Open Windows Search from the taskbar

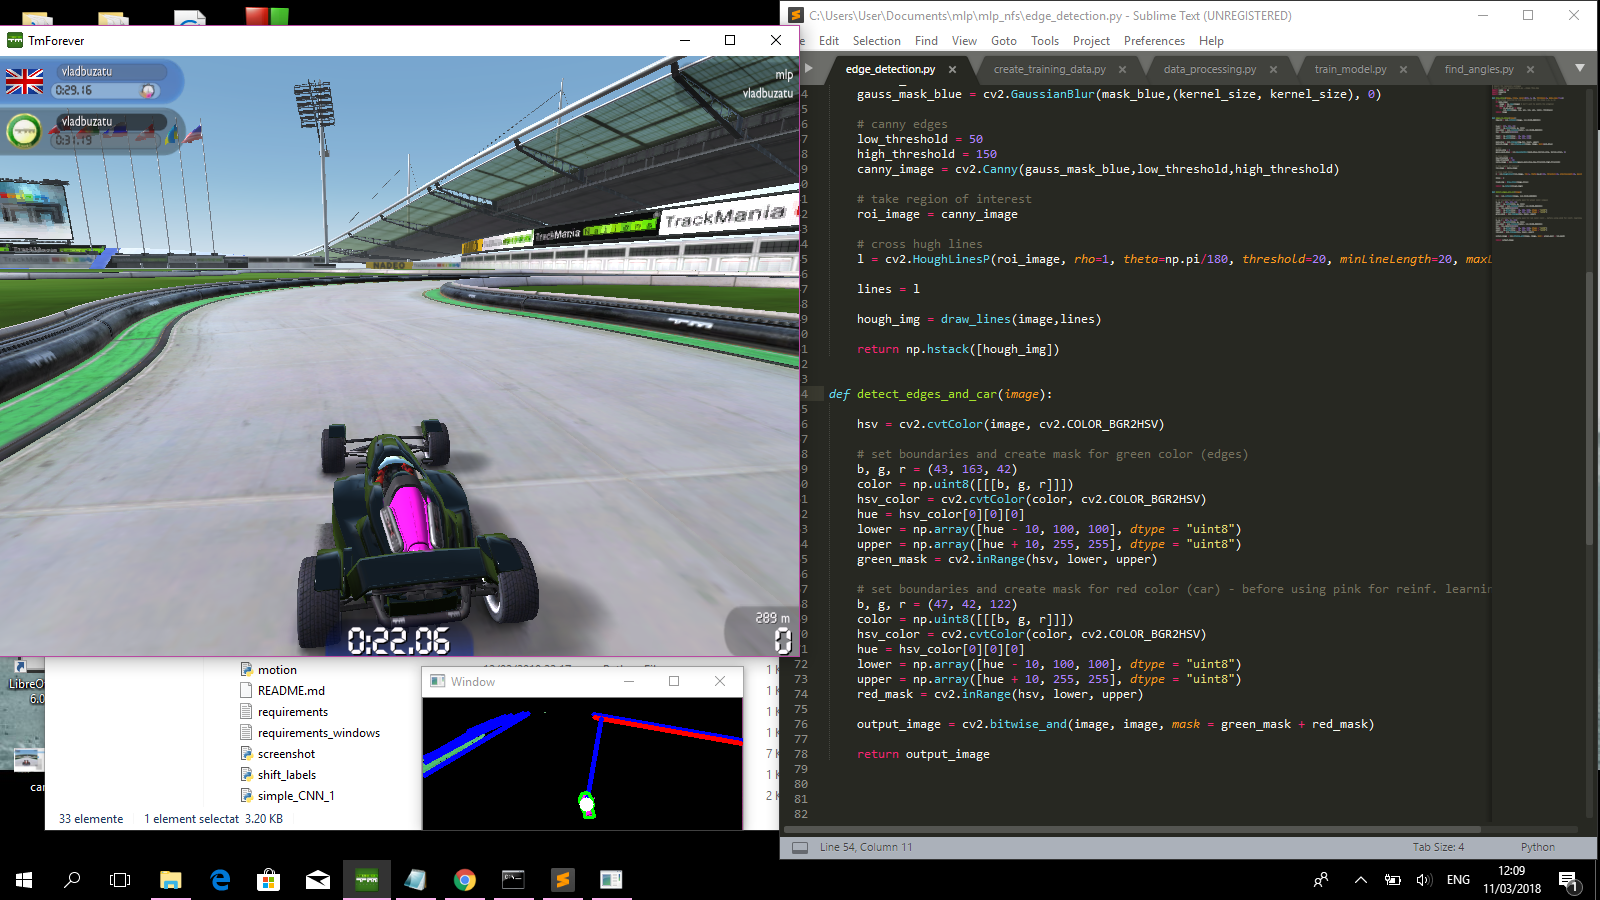72,880
